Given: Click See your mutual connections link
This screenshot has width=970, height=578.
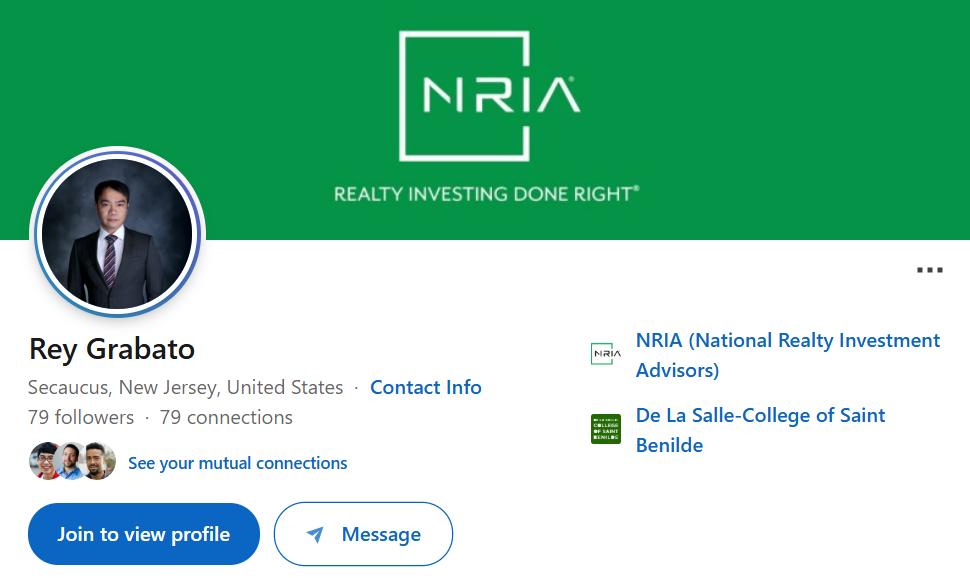Looking at the screenshot, I should pos(238,463).
